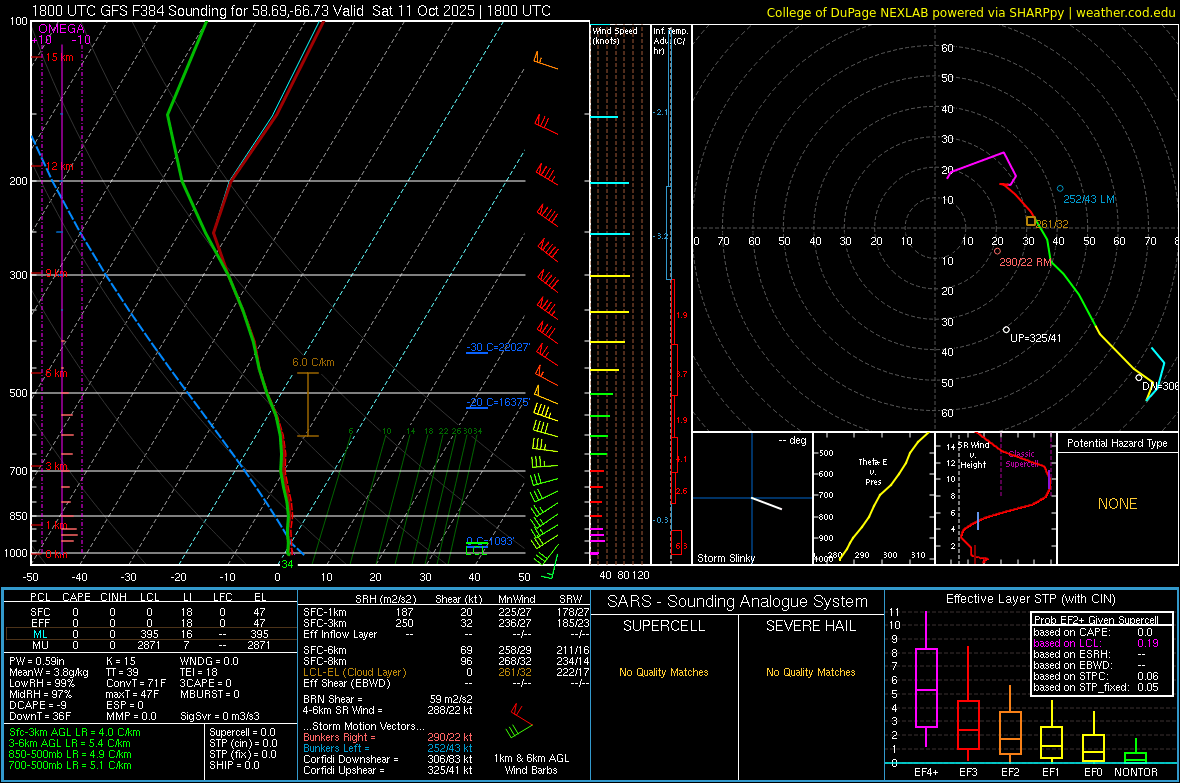Click the ConvT = 71F value

click(x=136, y=683)
